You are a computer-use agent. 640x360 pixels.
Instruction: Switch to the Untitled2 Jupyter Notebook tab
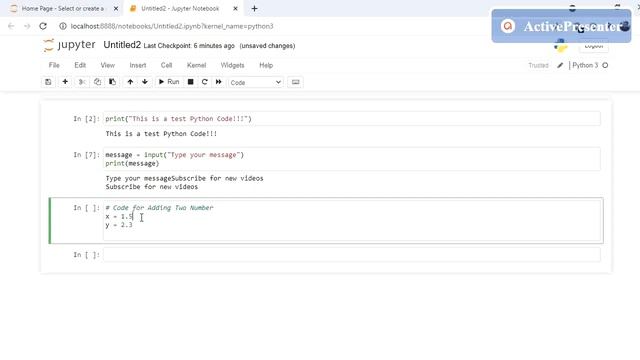pos(180,9)
